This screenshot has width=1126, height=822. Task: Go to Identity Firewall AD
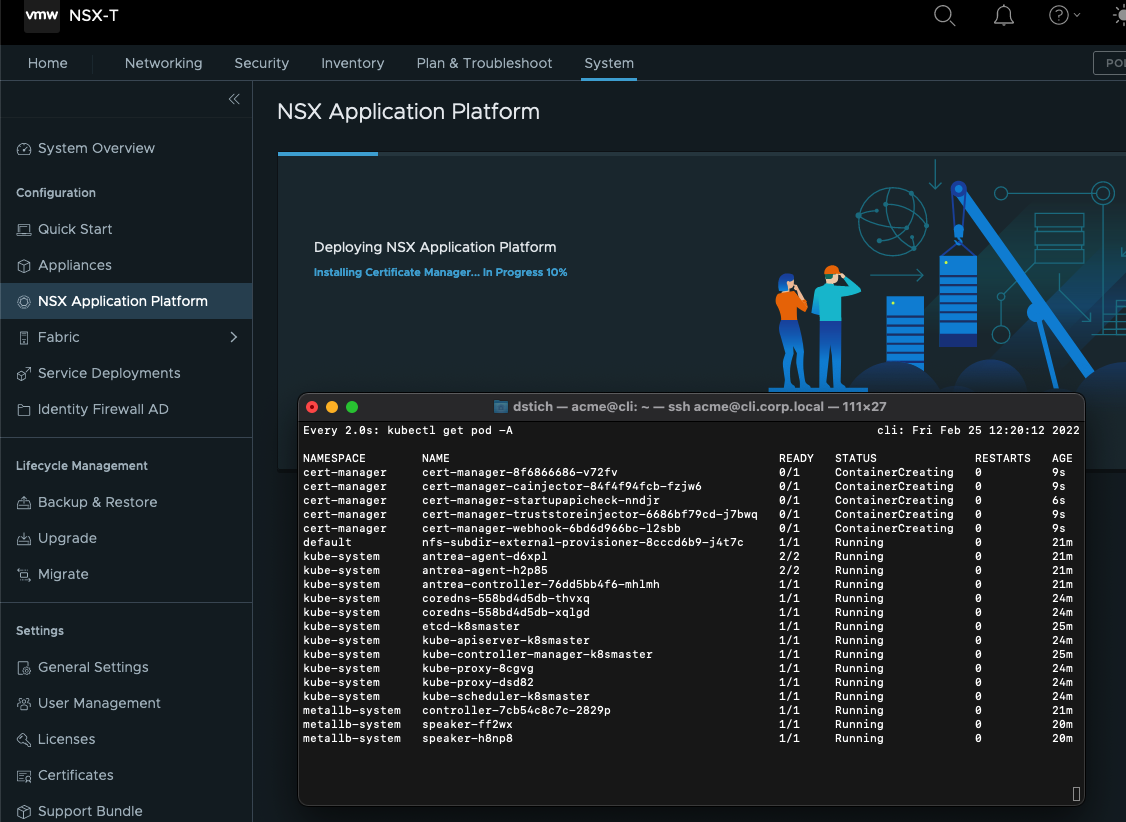[103, 408]
